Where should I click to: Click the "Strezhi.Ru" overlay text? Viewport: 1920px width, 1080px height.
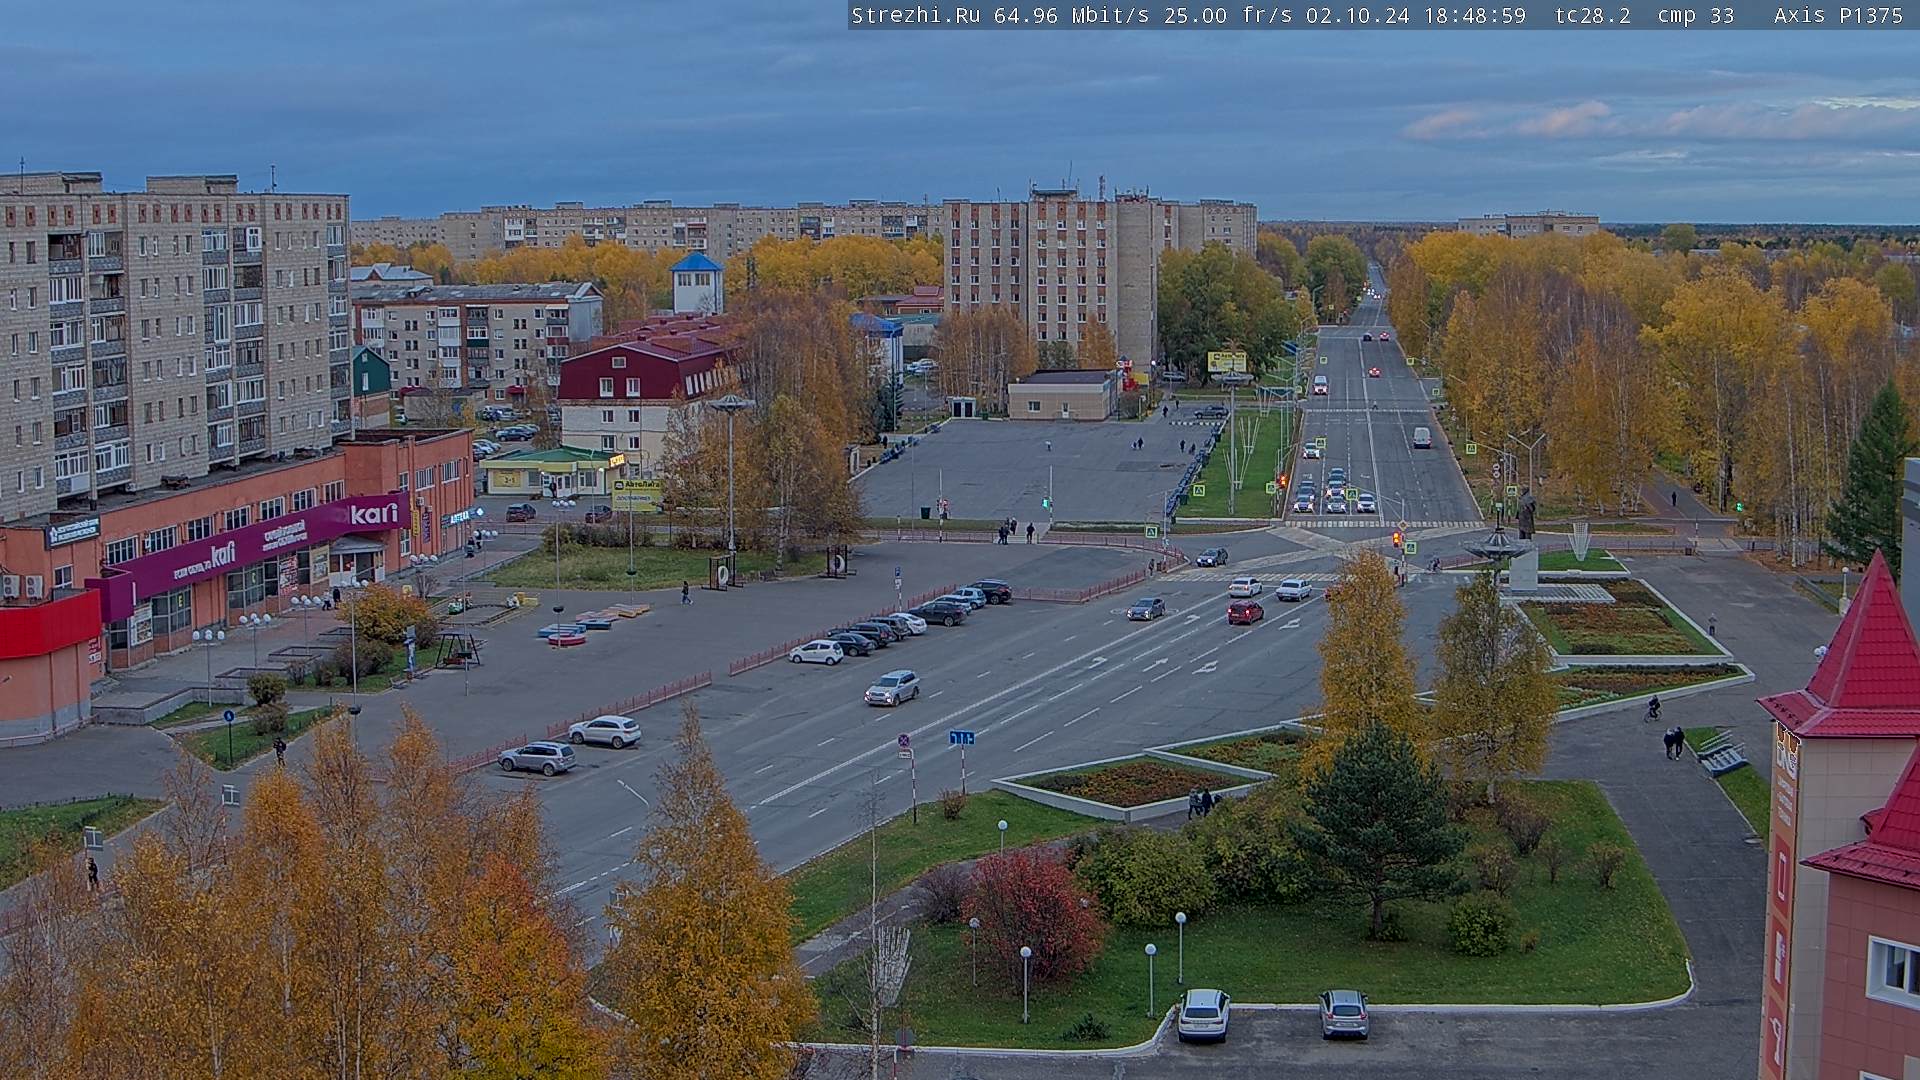point(916,15)
